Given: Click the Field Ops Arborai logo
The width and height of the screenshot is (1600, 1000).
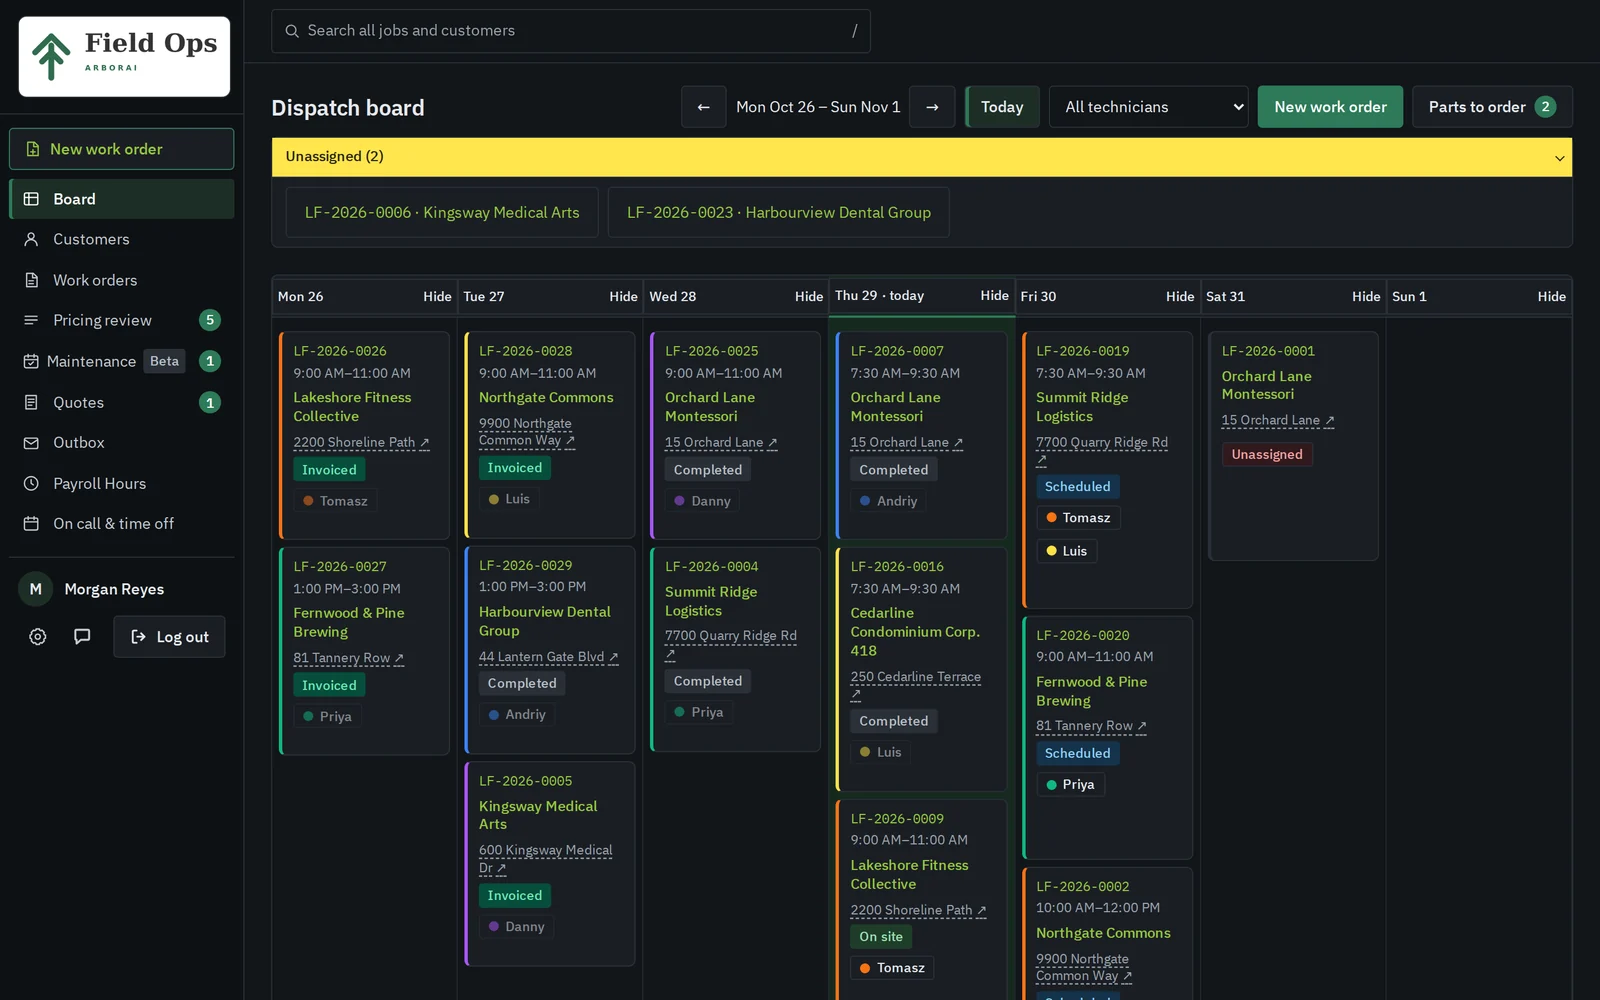Looking at the screenshot, I should pyautogui.click(x=124, y=56).
